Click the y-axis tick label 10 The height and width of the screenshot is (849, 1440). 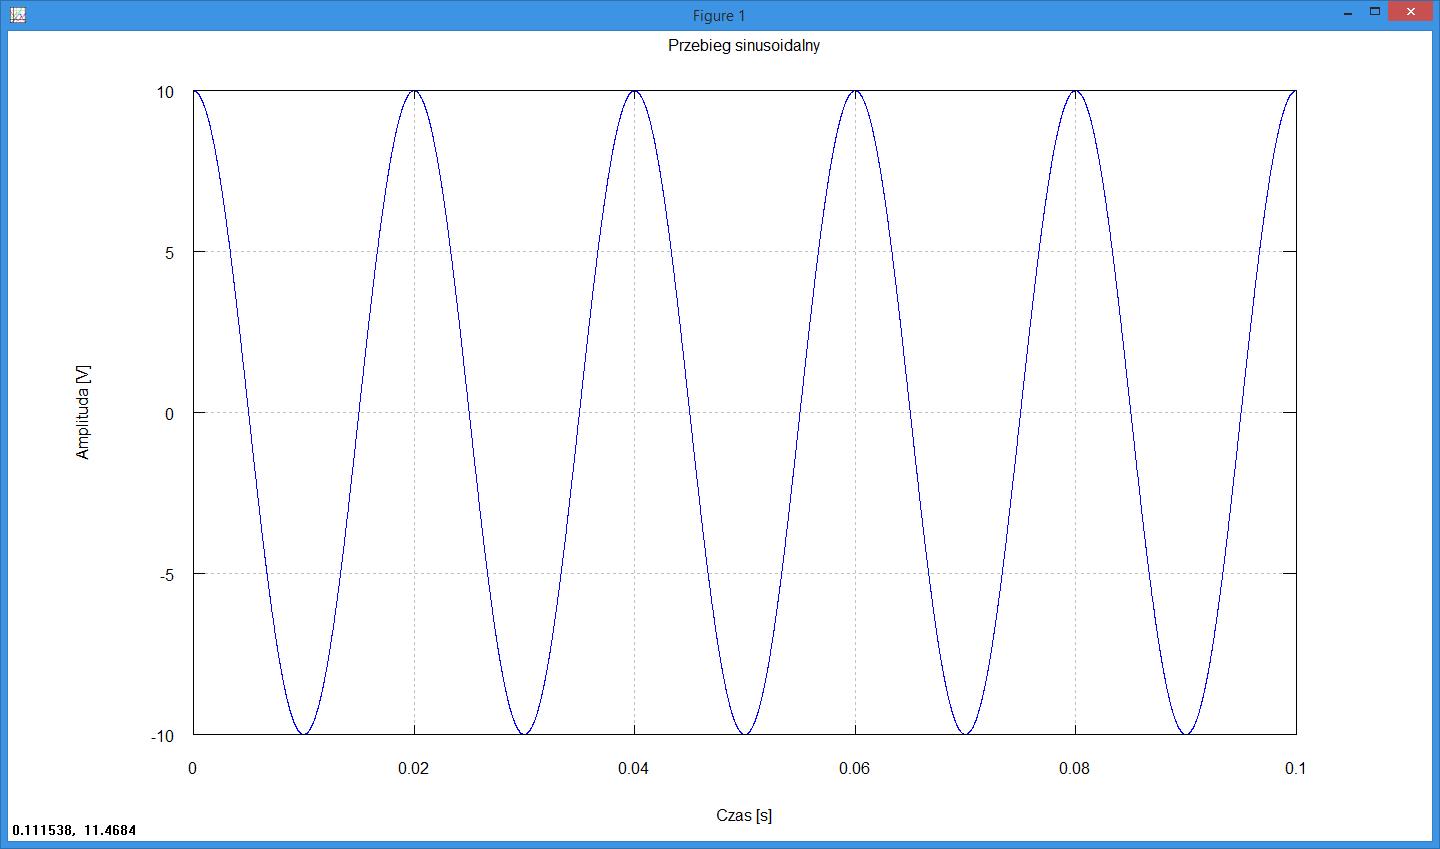(165, 92)
